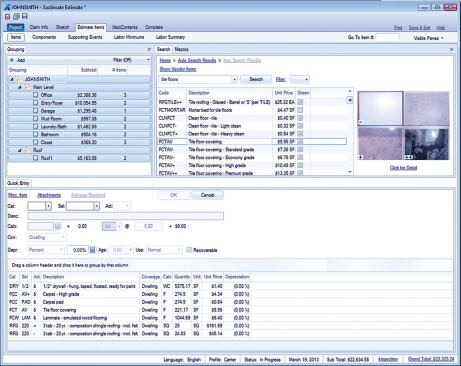This screenshot has width=461, height=366.
Task: Close the Search pane with its X
Action: (x=452, y=49)
